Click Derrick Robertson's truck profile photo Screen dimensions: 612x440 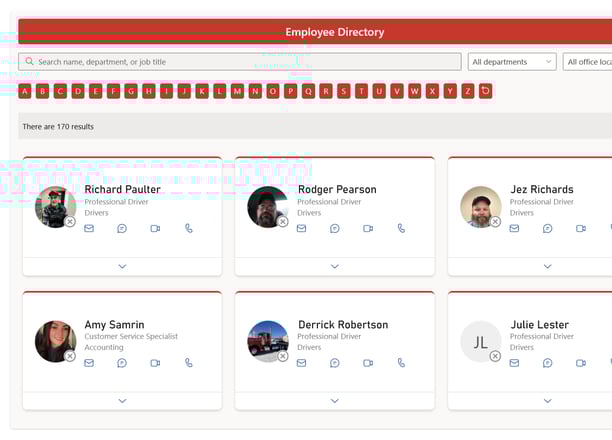click(x=268, y=342)
